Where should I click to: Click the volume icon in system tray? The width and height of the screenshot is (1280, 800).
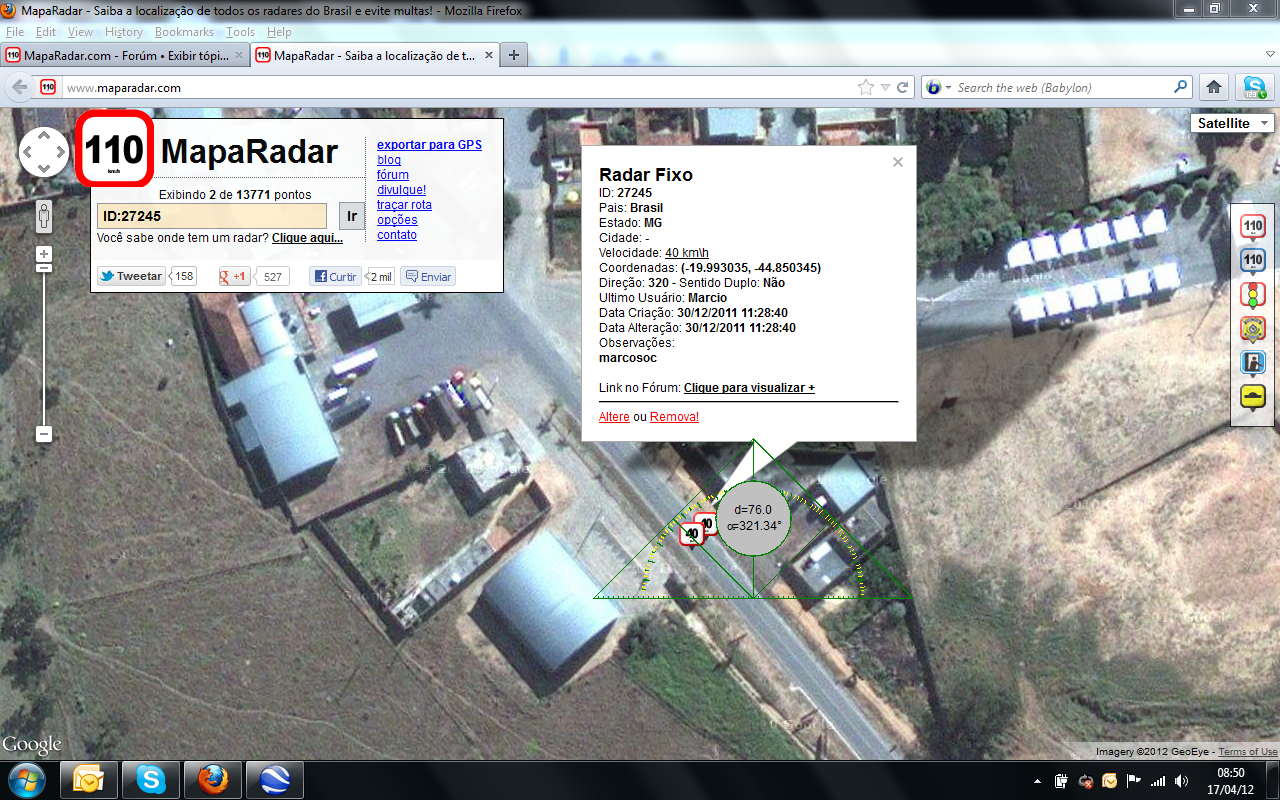(x=1181, y=780)
